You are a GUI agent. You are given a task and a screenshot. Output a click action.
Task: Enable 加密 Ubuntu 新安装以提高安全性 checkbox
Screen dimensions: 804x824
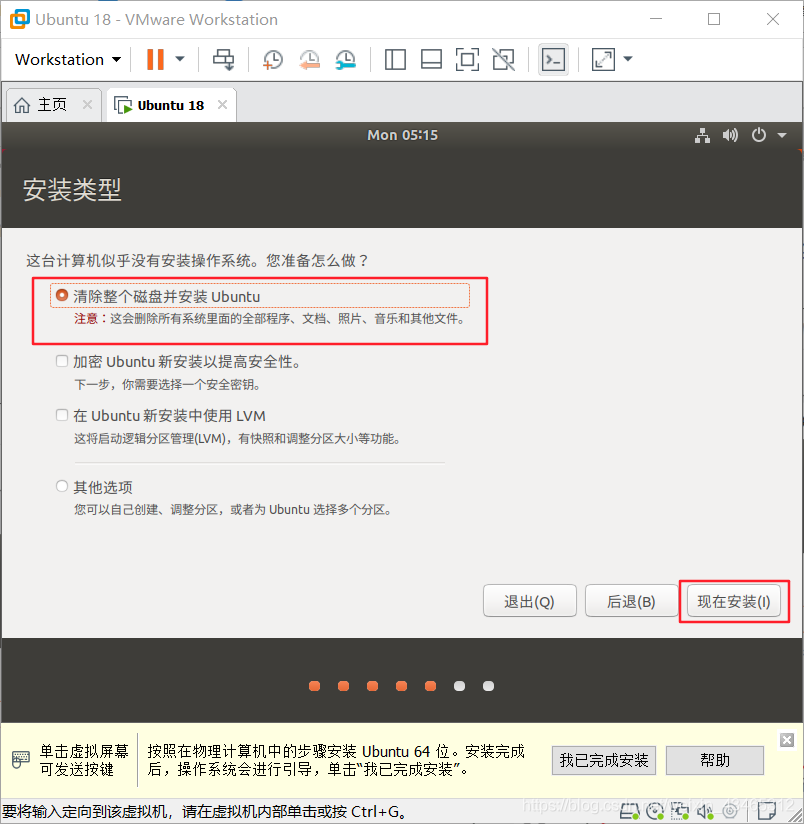coord(62,361)
